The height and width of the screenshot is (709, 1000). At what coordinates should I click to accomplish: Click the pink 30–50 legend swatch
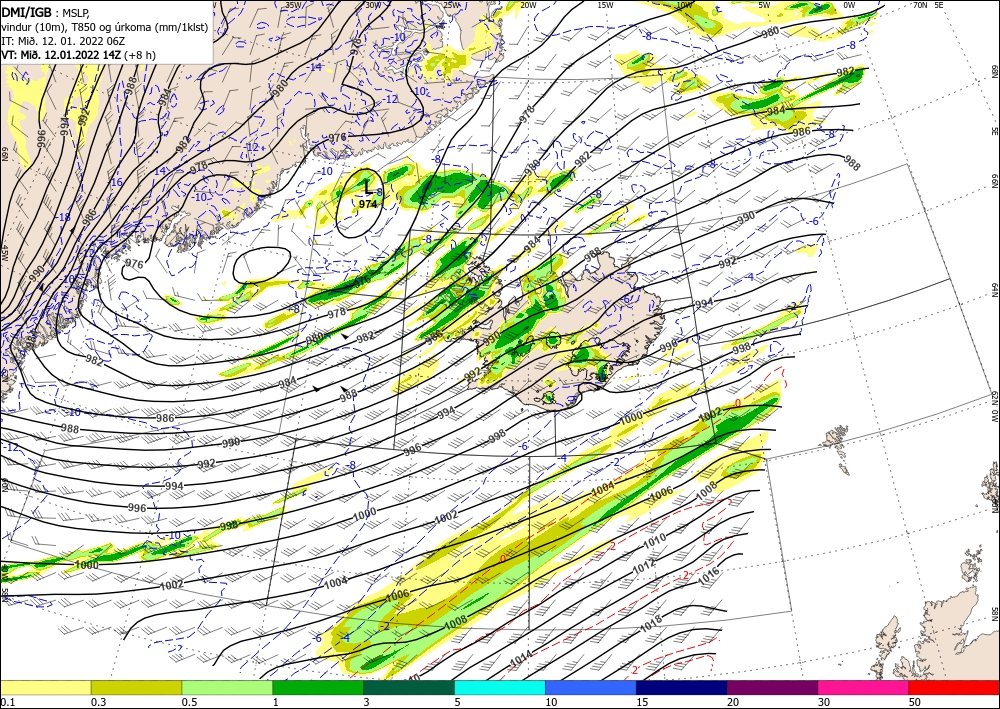864,687
